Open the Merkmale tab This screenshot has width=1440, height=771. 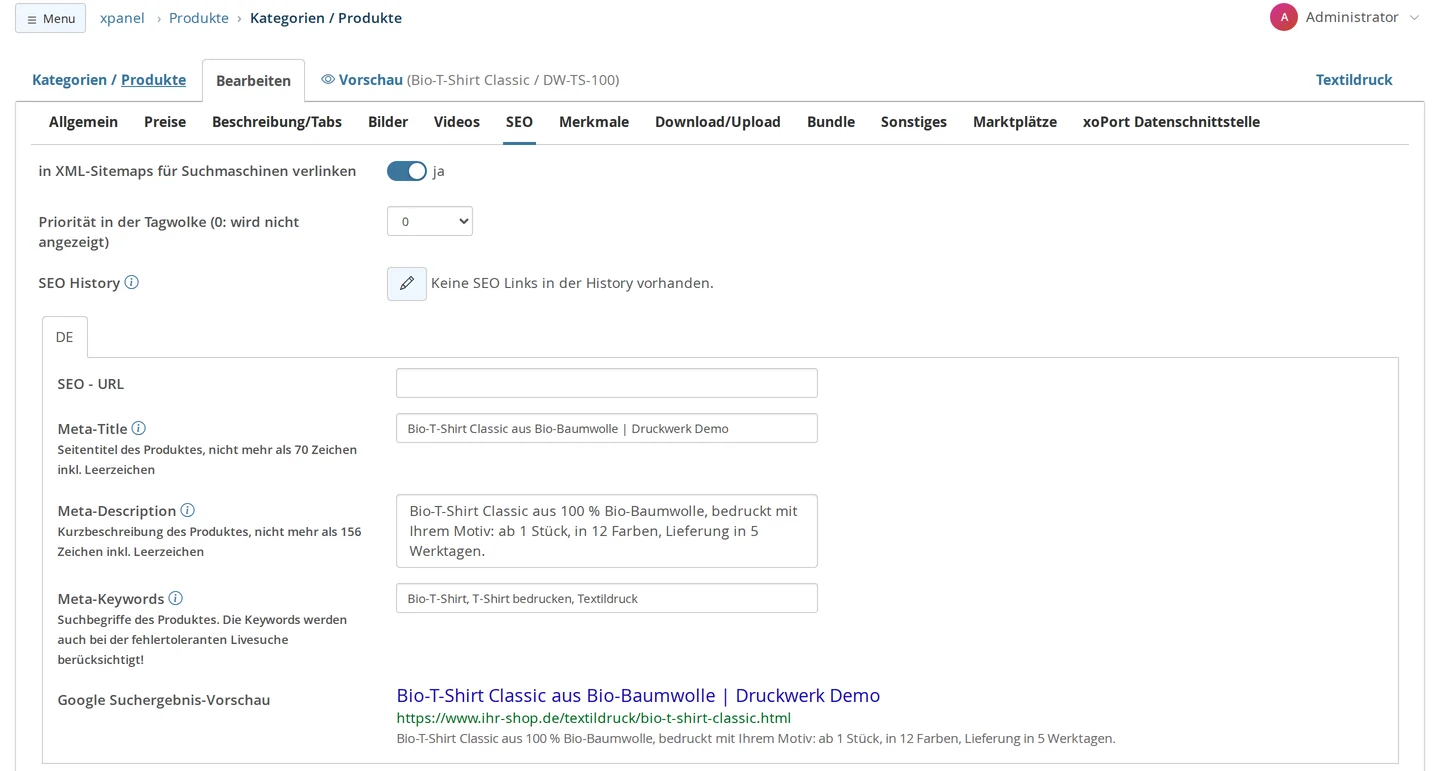[x=594, y=122]
